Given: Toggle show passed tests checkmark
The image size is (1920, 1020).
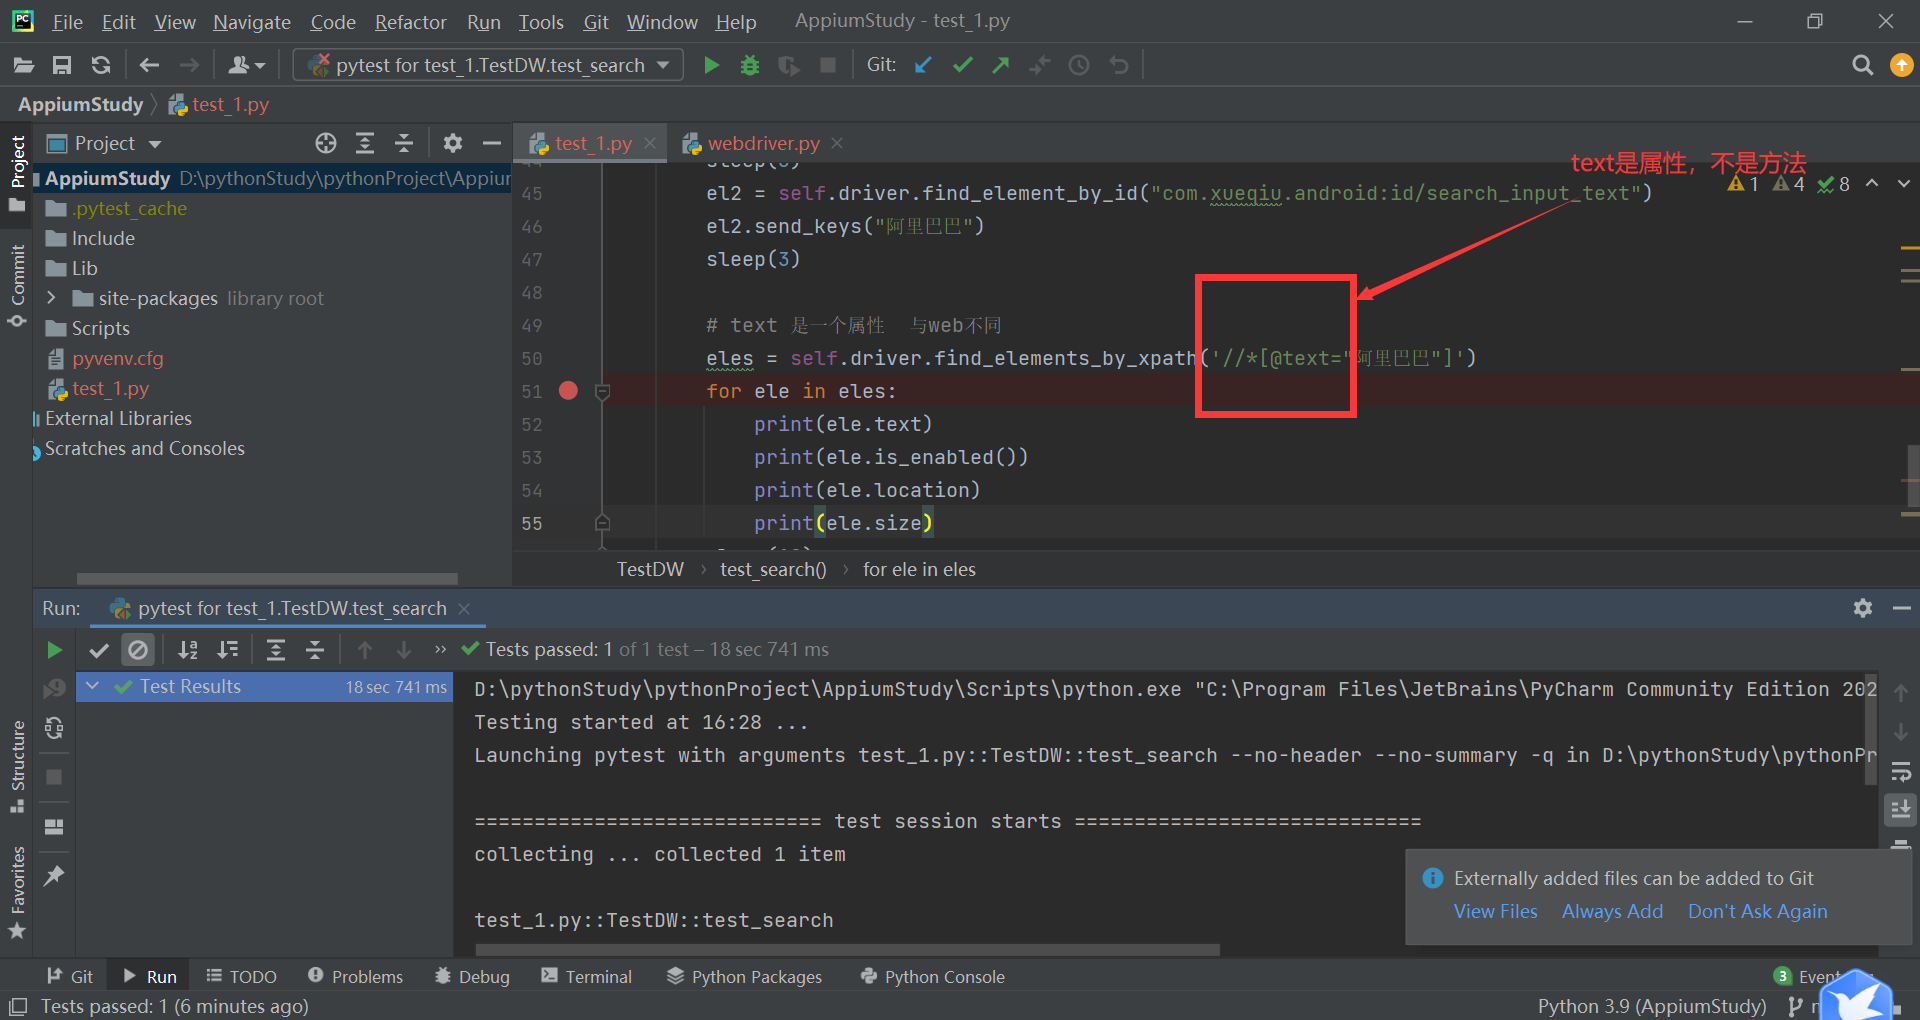Looking at the screenshot, I should 98,650.
